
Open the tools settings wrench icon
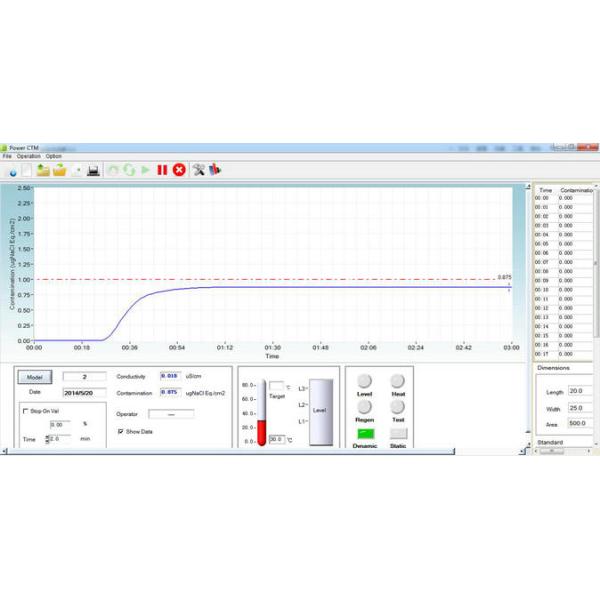(x=198, y=170)
